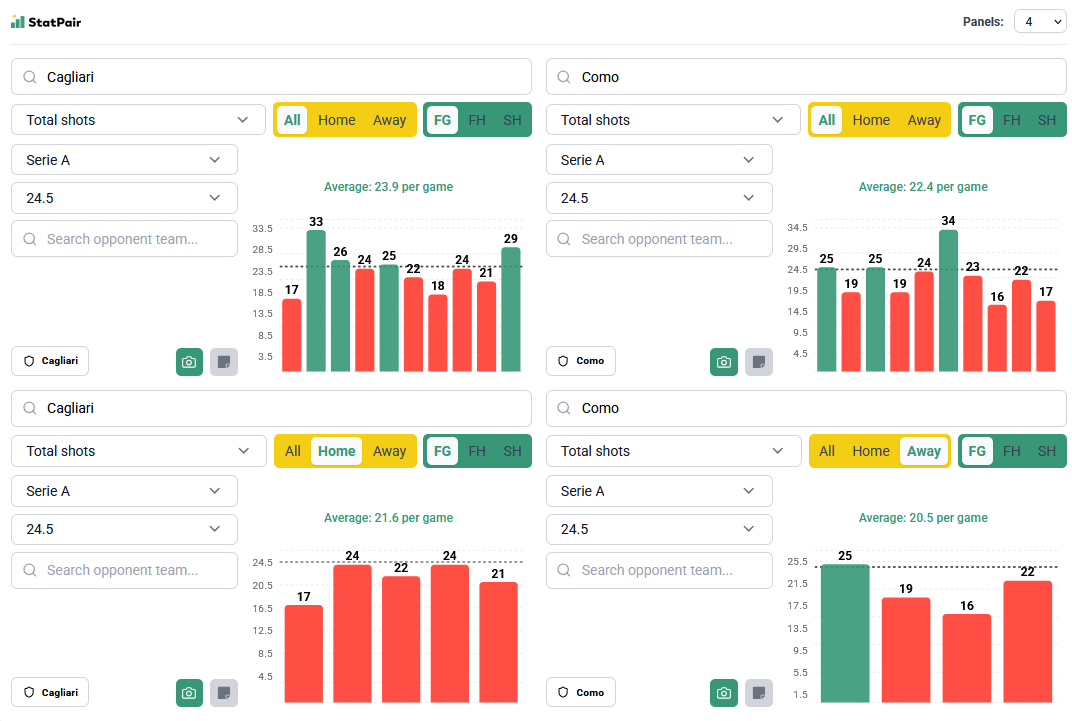The width and height of the screenshot is (1072, 721).
Task: Select Away in the Como All-games panel
Action: tap(924, 120)
